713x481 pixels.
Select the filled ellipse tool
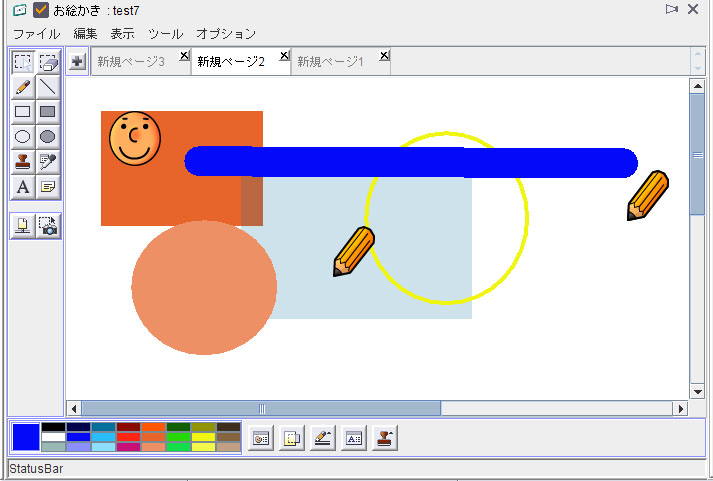[x=48, y=137]
